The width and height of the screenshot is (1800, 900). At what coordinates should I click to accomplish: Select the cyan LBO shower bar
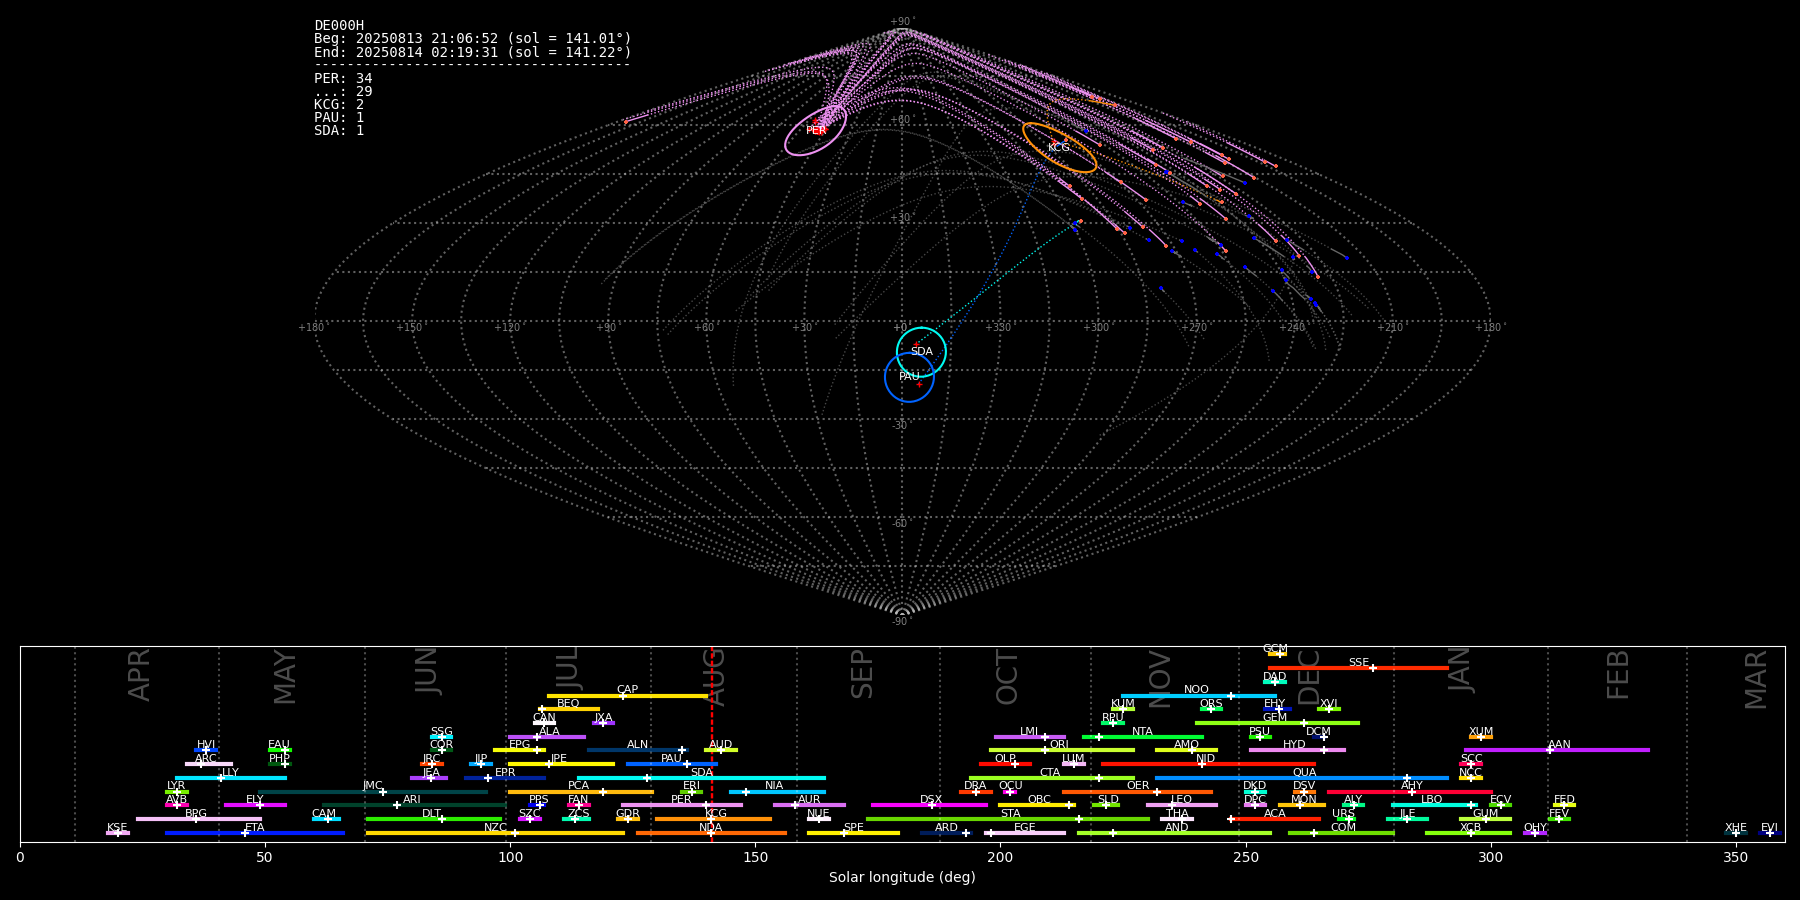(x=1434, y=805)
